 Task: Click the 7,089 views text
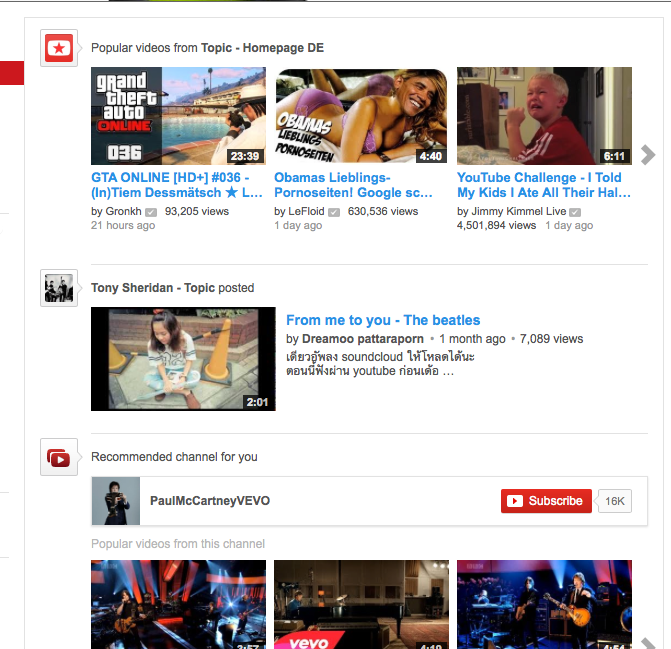(551, 339)
